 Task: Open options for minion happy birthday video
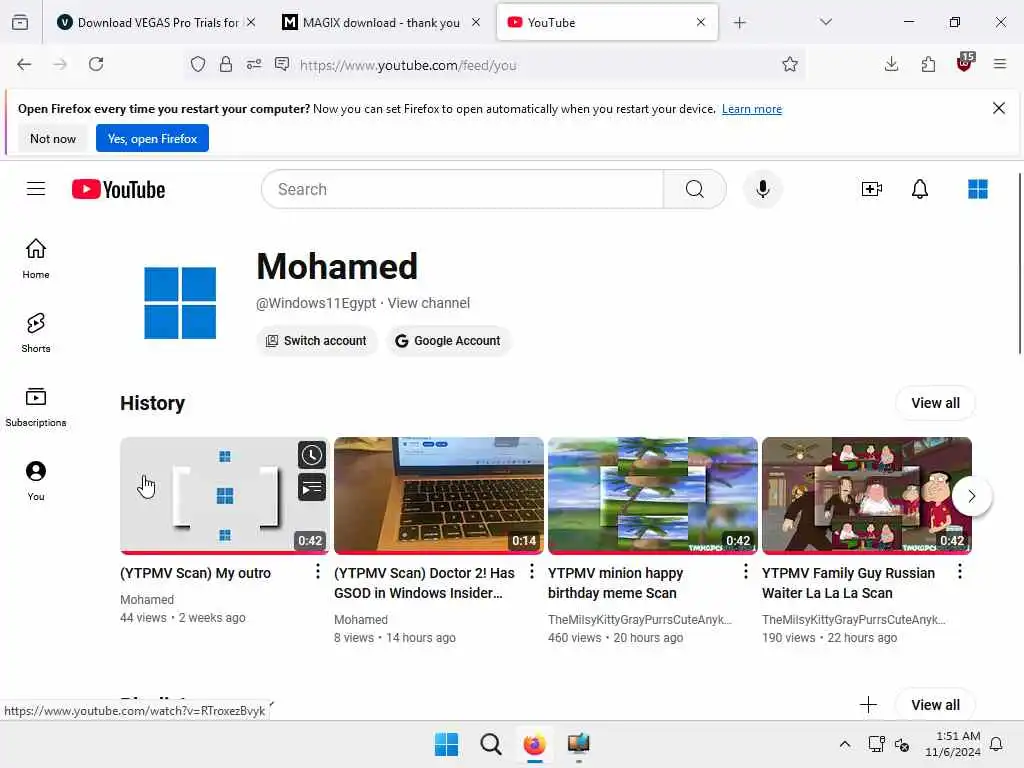(x=745, y=571)
